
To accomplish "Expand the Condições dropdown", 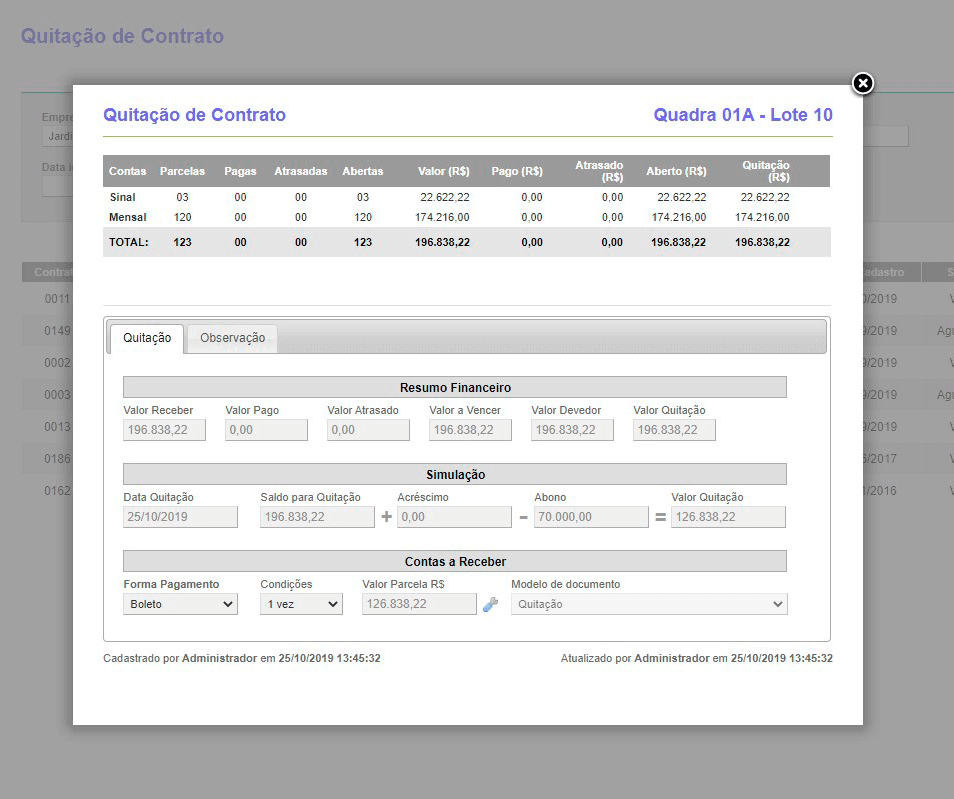I will [301, 604].
